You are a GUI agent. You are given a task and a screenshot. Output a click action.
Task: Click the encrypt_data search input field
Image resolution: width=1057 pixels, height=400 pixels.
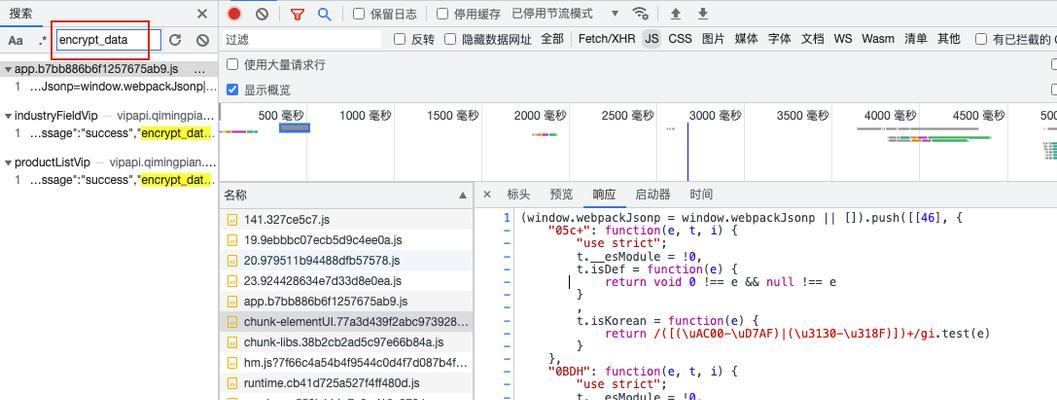pyautogui.click(x=109, y=40)
